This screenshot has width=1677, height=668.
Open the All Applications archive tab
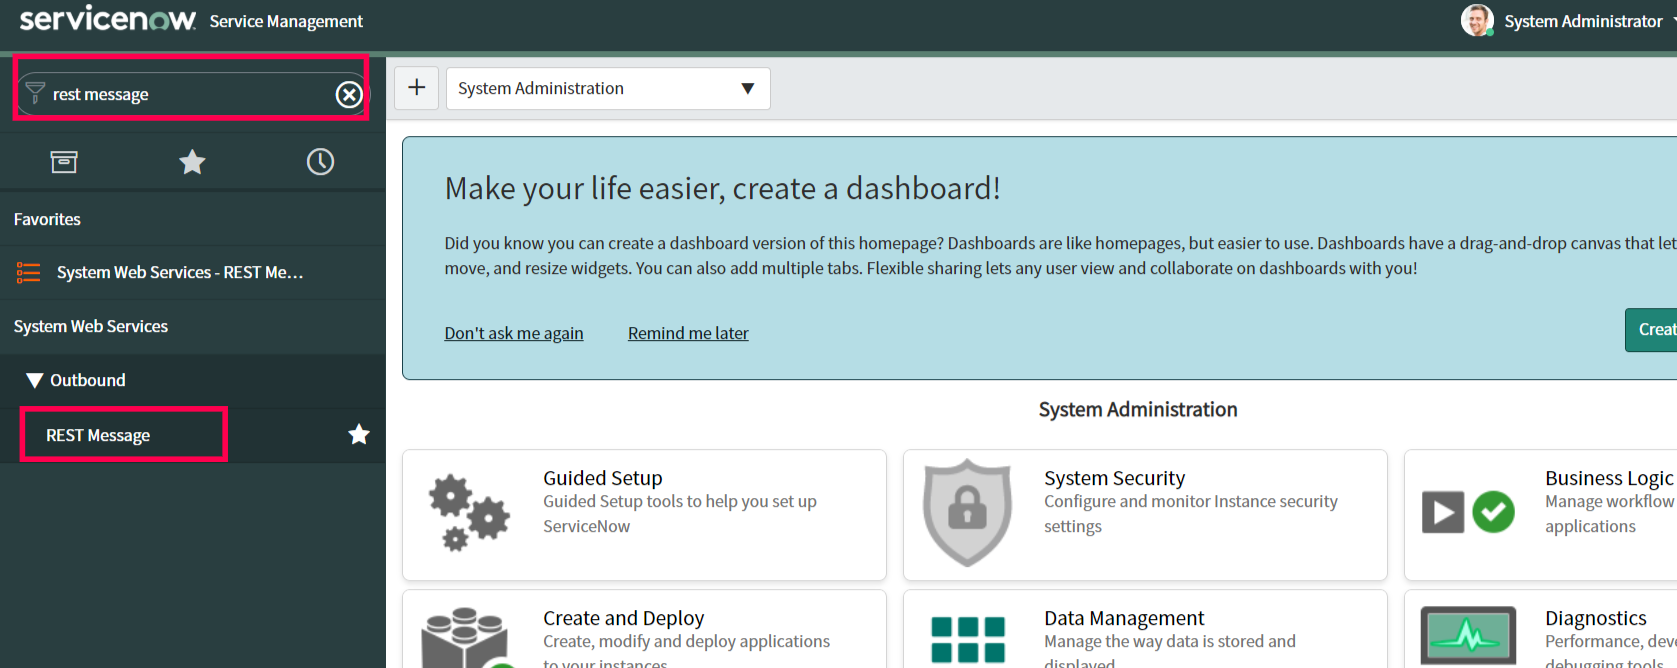(x=64, y=162)
